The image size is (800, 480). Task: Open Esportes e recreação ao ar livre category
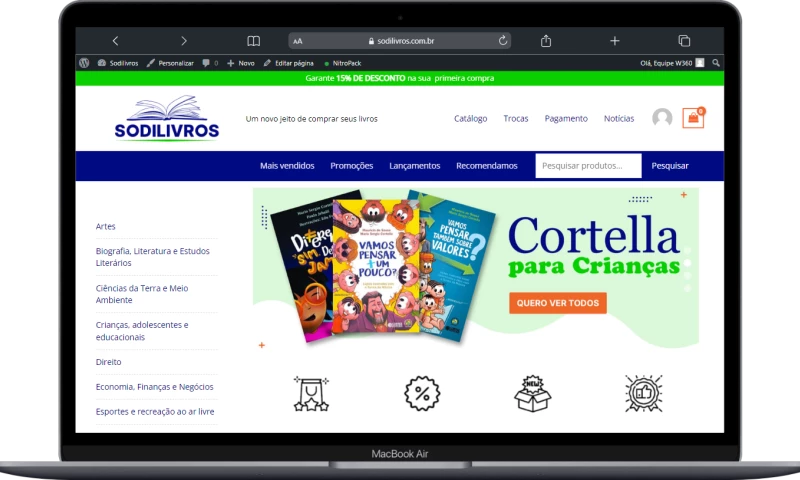[x=155, y=412]
